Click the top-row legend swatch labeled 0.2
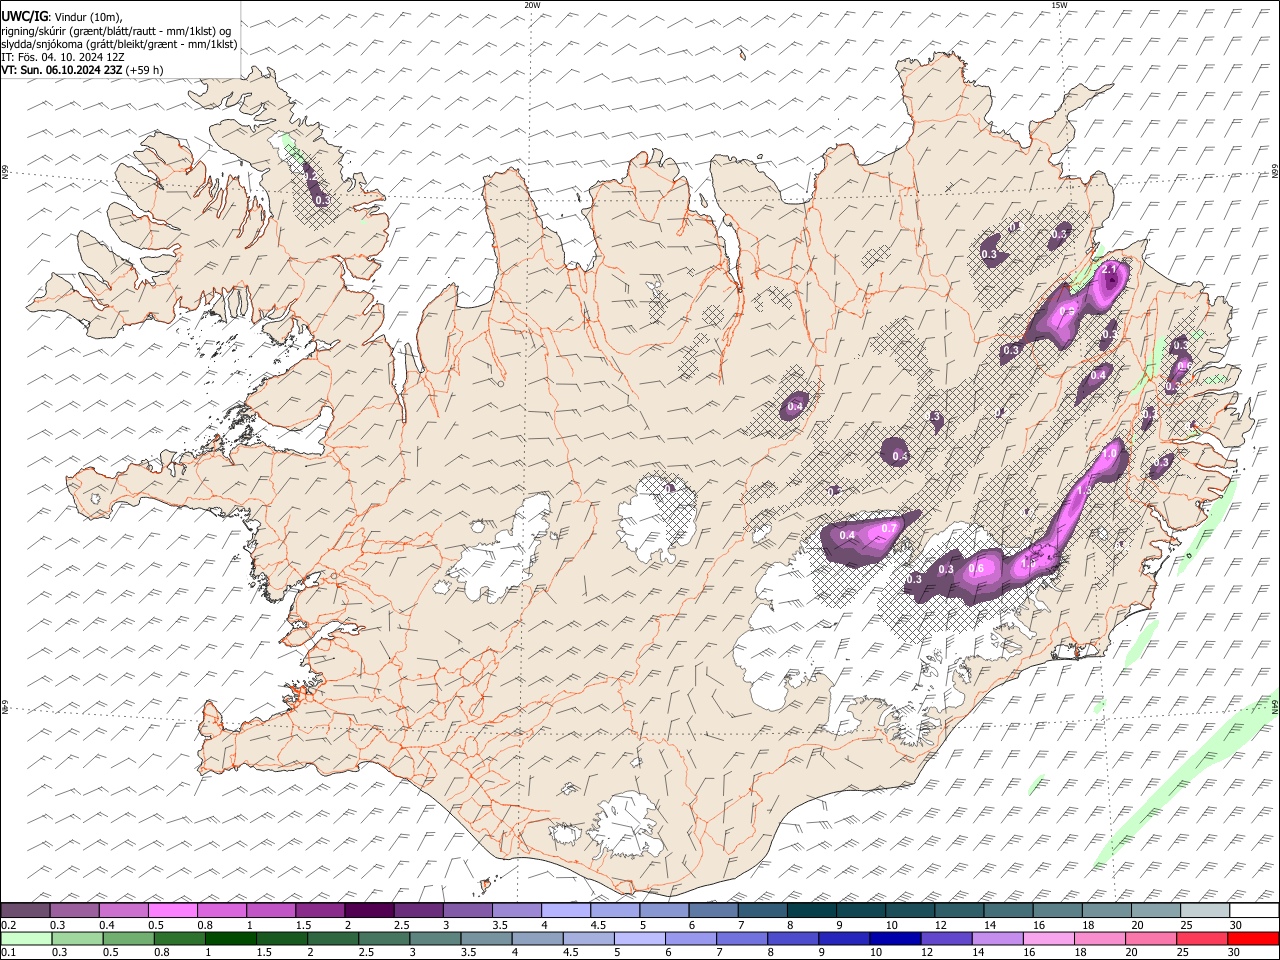The height and width of the screenshot is (960, 1280). pyautogui.click(x=25, y=910)
